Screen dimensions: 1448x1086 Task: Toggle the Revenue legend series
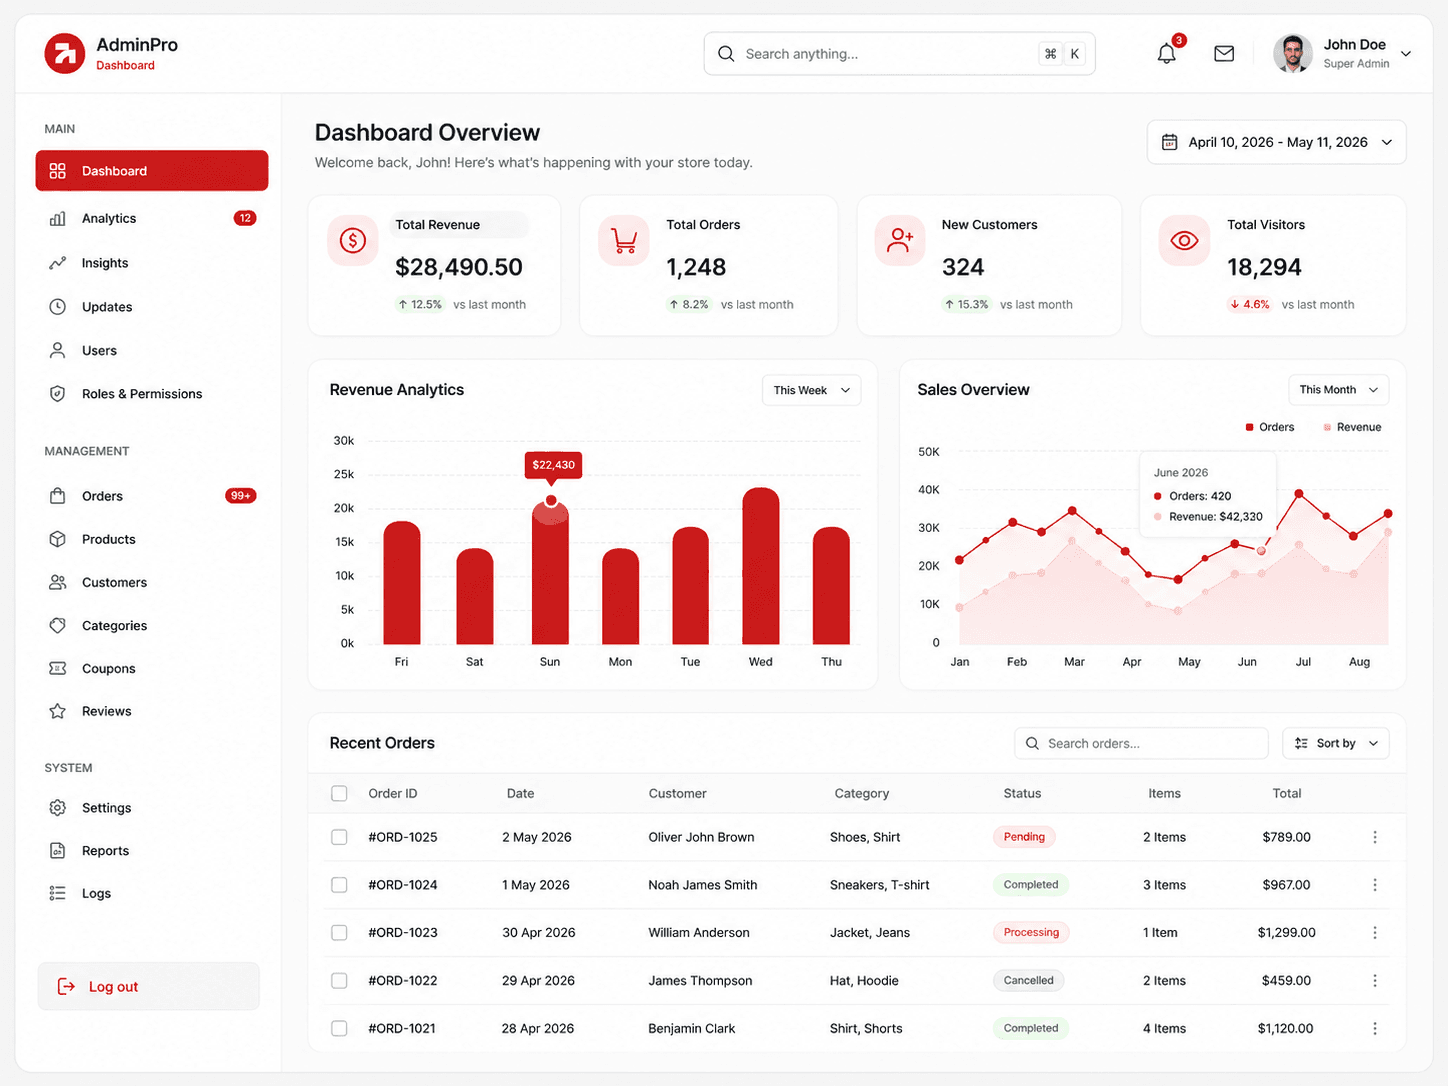[x=1352, y=427]
